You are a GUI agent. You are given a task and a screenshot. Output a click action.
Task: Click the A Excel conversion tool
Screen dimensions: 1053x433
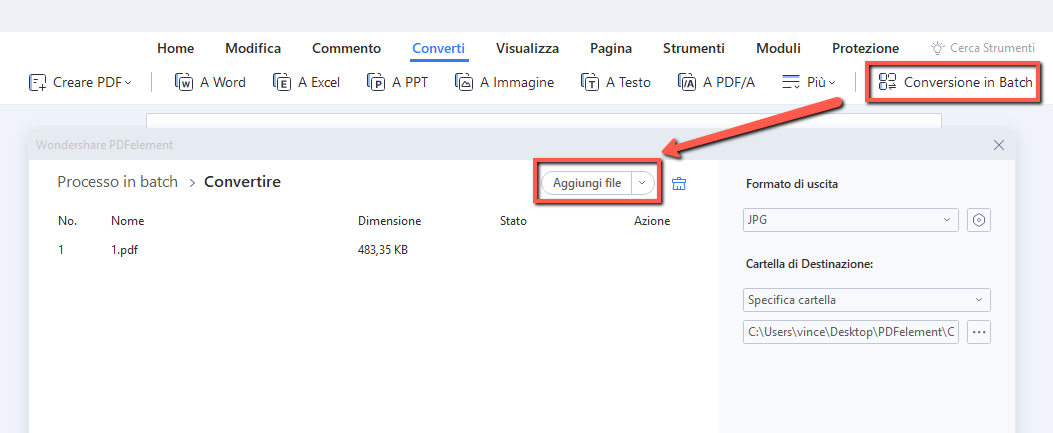[306, 83]
